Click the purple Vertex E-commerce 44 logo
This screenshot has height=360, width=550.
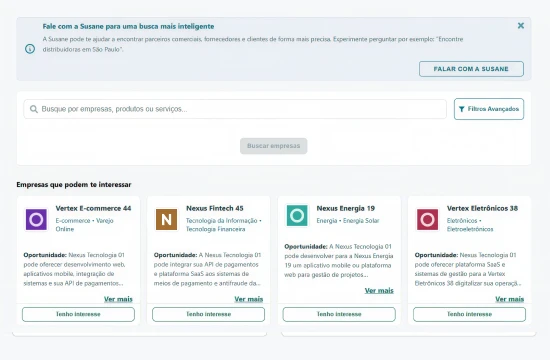click(36, 220)
